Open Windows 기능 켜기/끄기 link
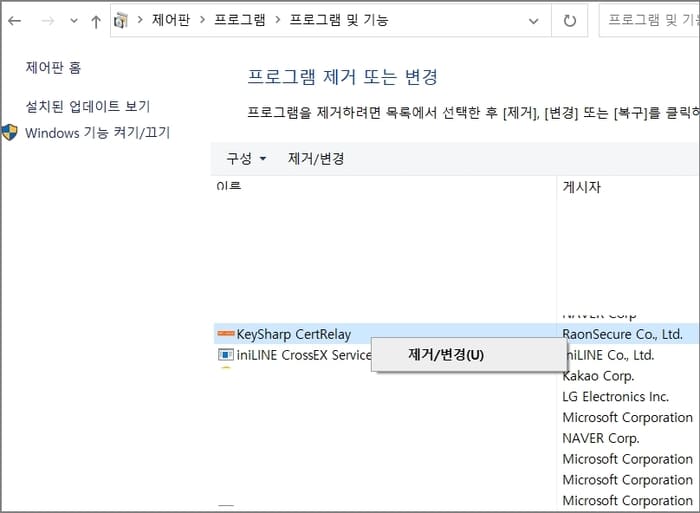The height and width of the screenshot is (513, 700). 97,133
